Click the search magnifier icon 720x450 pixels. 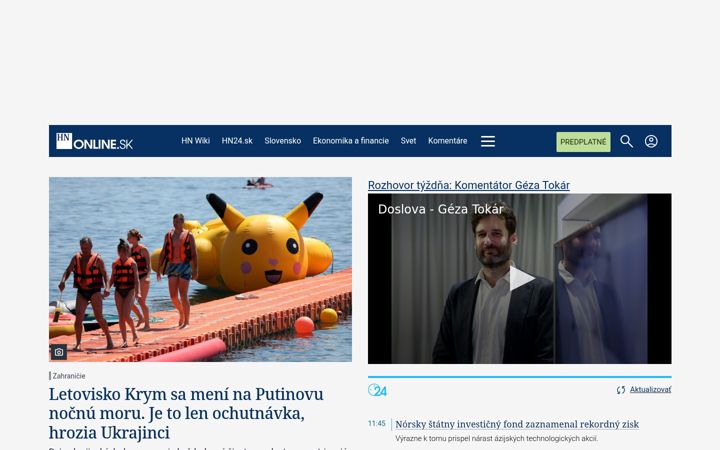click(x=626, y=141)
